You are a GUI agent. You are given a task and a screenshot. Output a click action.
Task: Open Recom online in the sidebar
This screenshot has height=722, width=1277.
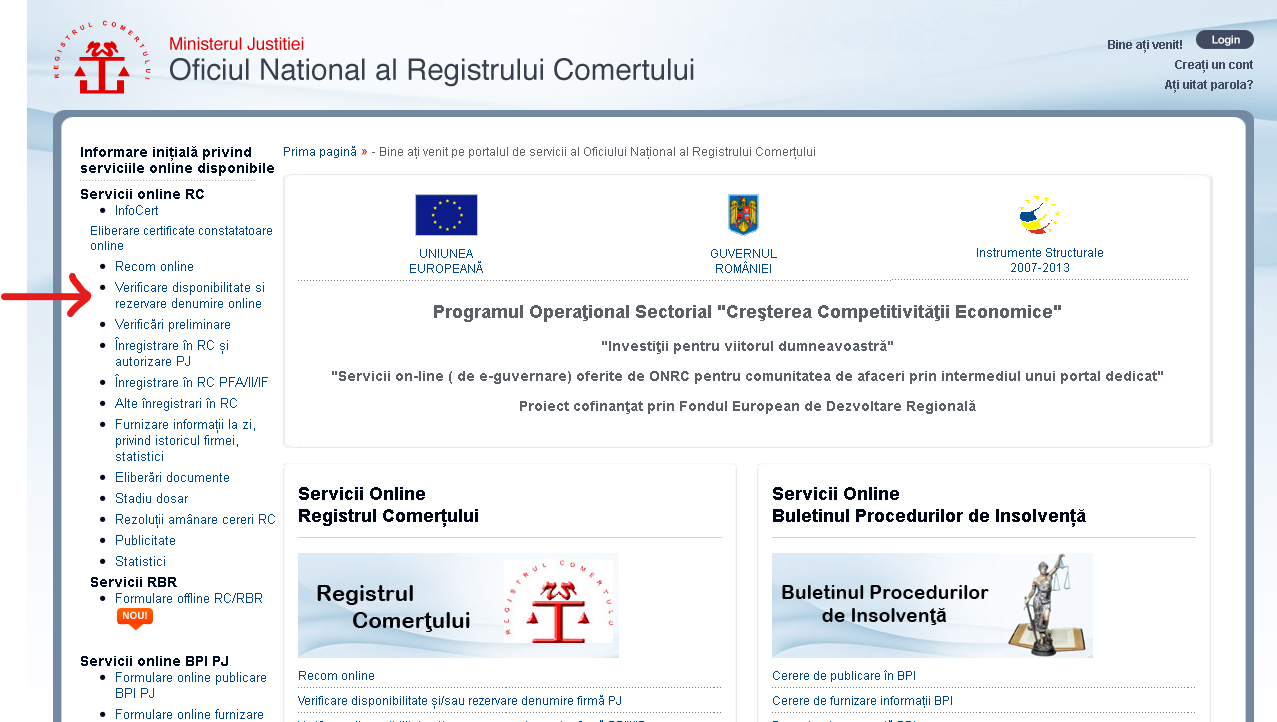click(154, 267)
